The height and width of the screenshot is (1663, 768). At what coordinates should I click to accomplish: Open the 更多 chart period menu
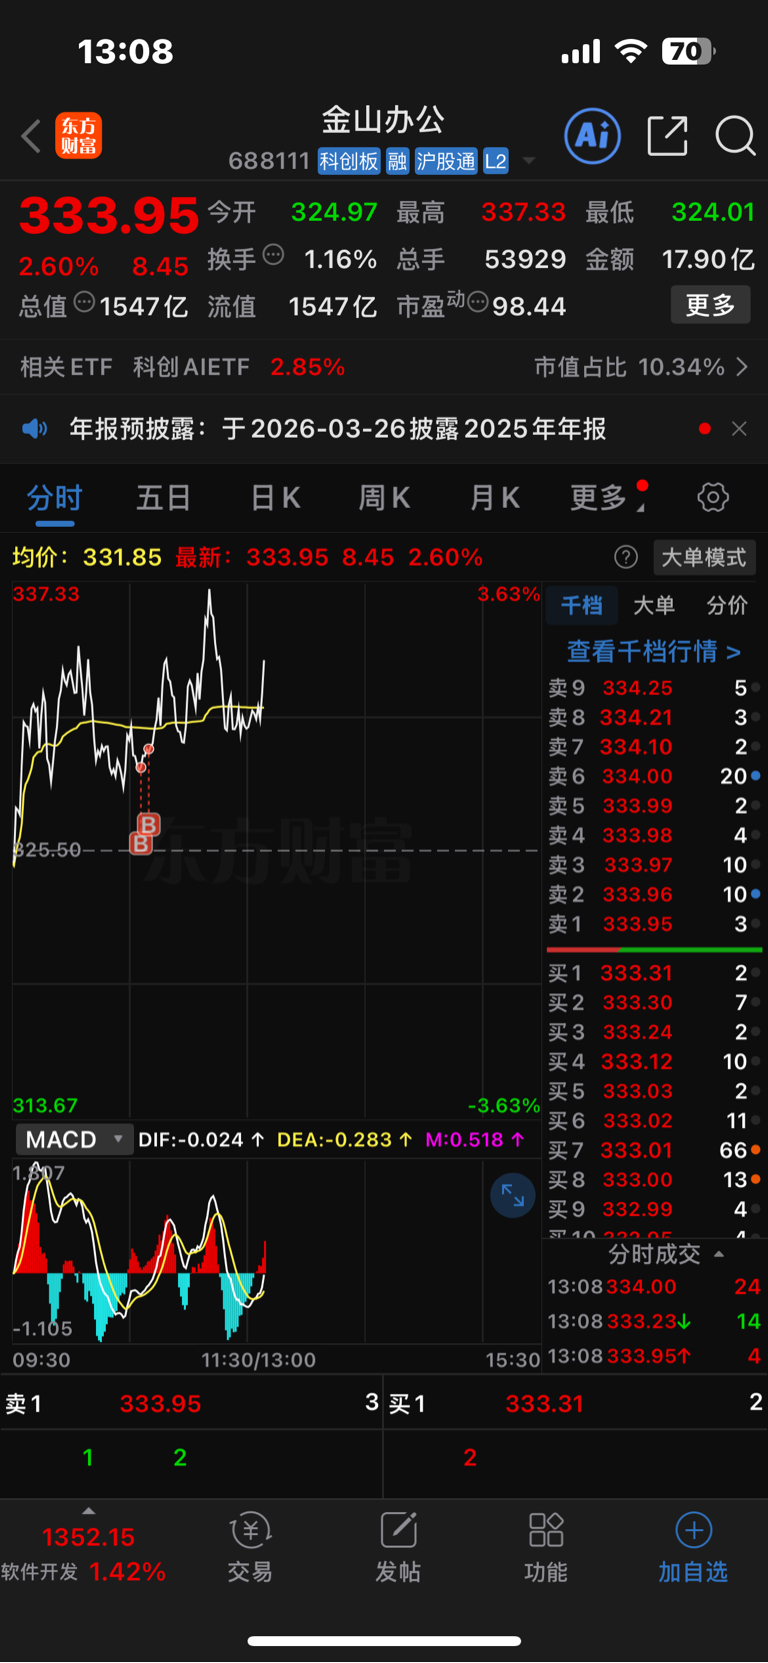607,497
